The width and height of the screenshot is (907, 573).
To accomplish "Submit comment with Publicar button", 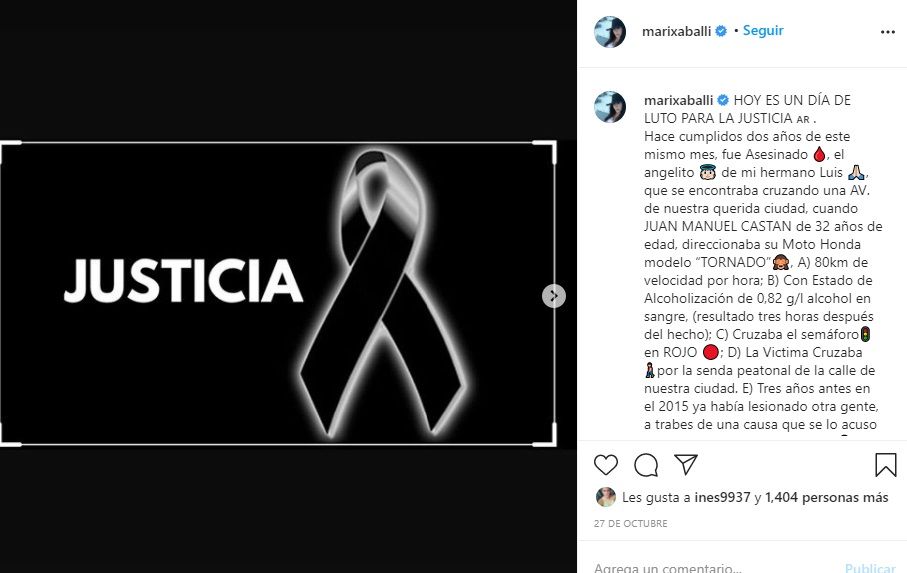I will pos(870,567).
